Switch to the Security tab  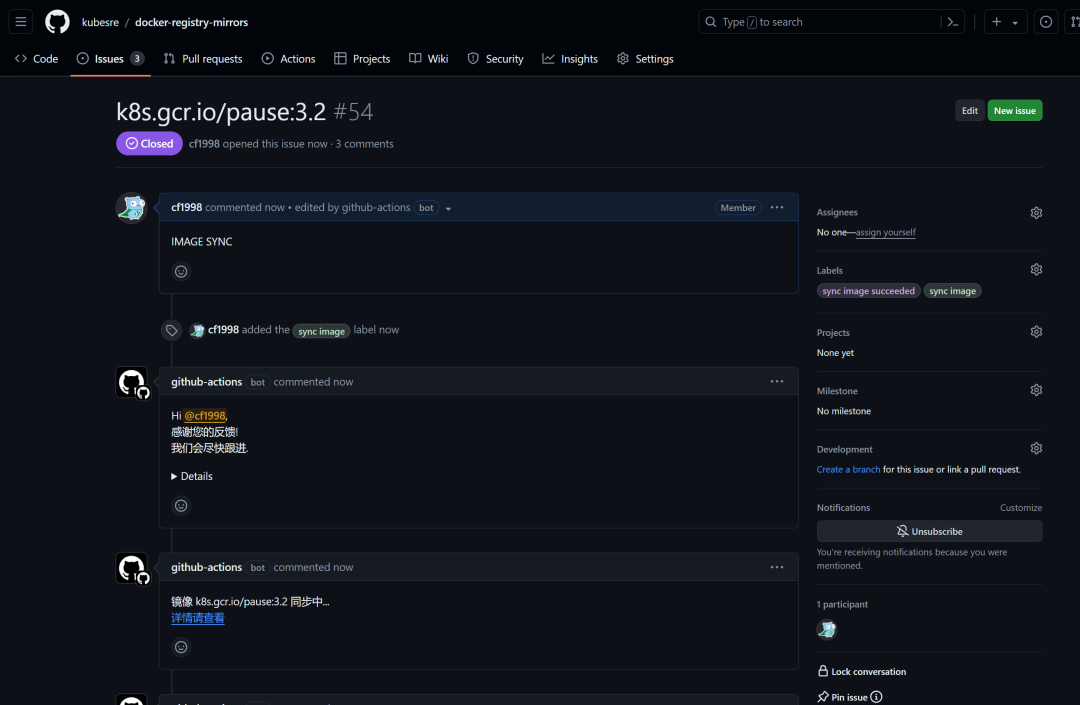click(x=495, y=59)
